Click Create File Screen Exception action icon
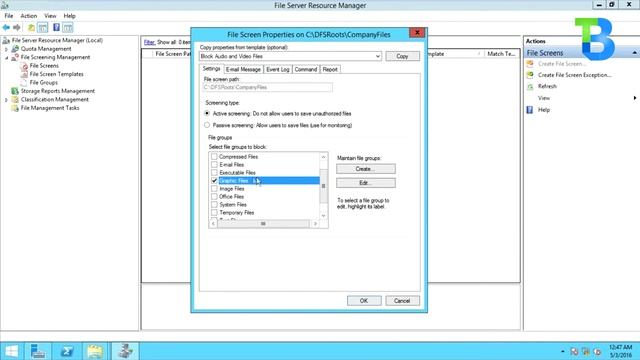The height and width of the screenshot is (360, 640). [530, 75]
